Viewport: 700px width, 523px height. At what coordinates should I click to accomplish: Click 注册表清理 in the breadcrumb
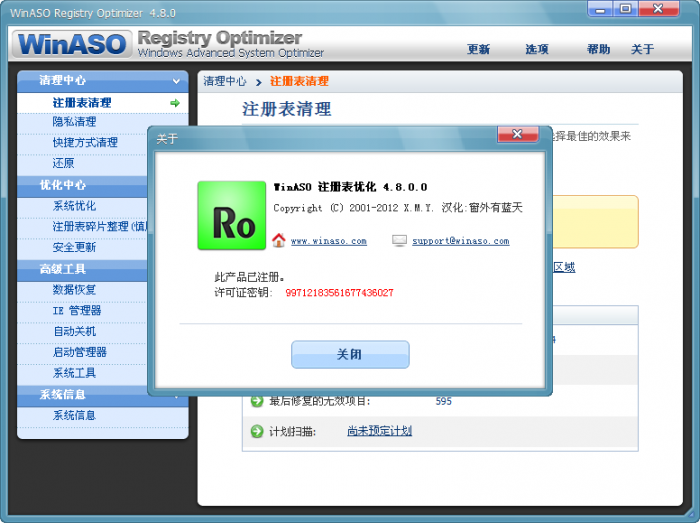(x=299, y=81)
